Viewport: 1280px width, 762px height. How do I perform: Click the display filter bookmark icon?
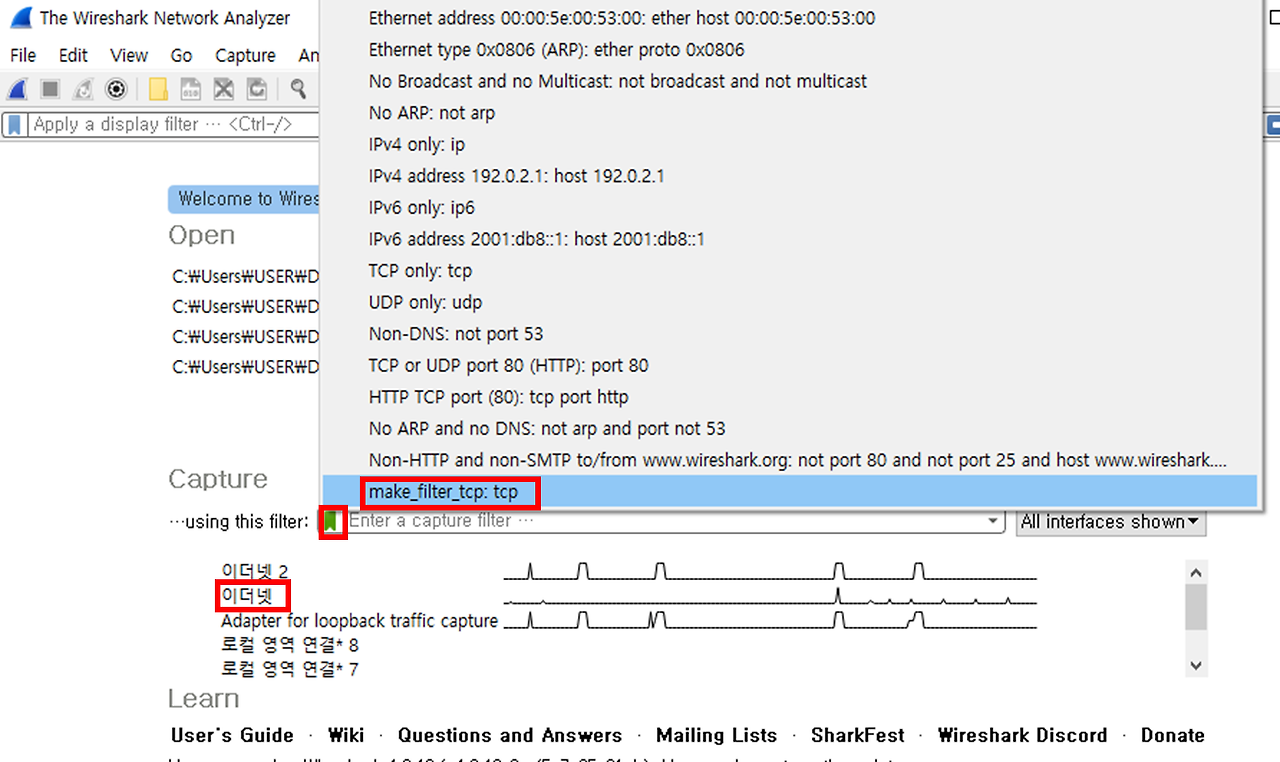coord(15,125)
